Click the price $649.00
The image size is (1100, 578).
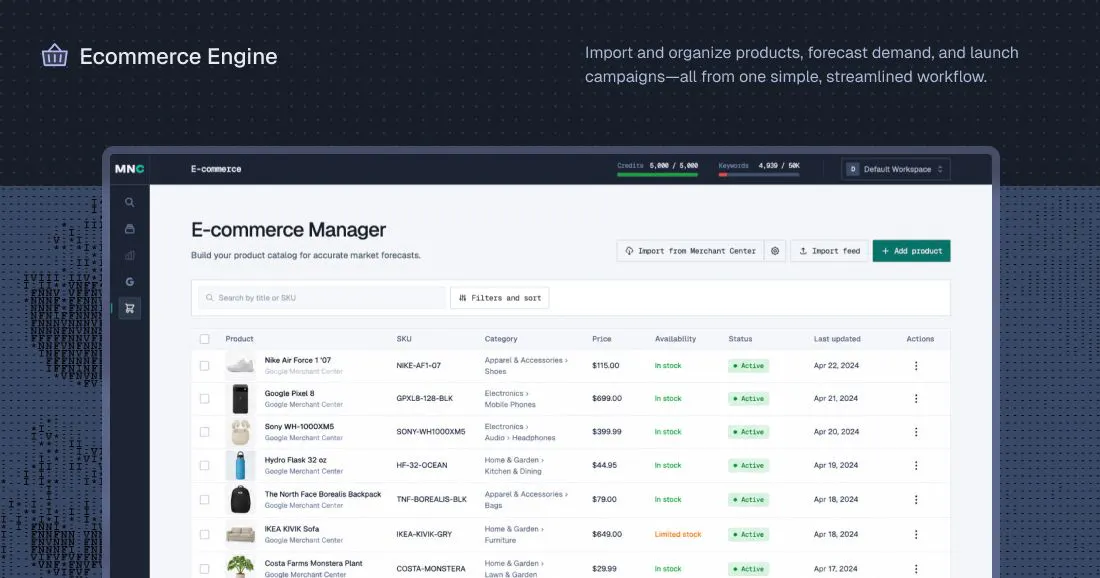tap(607, 535)
